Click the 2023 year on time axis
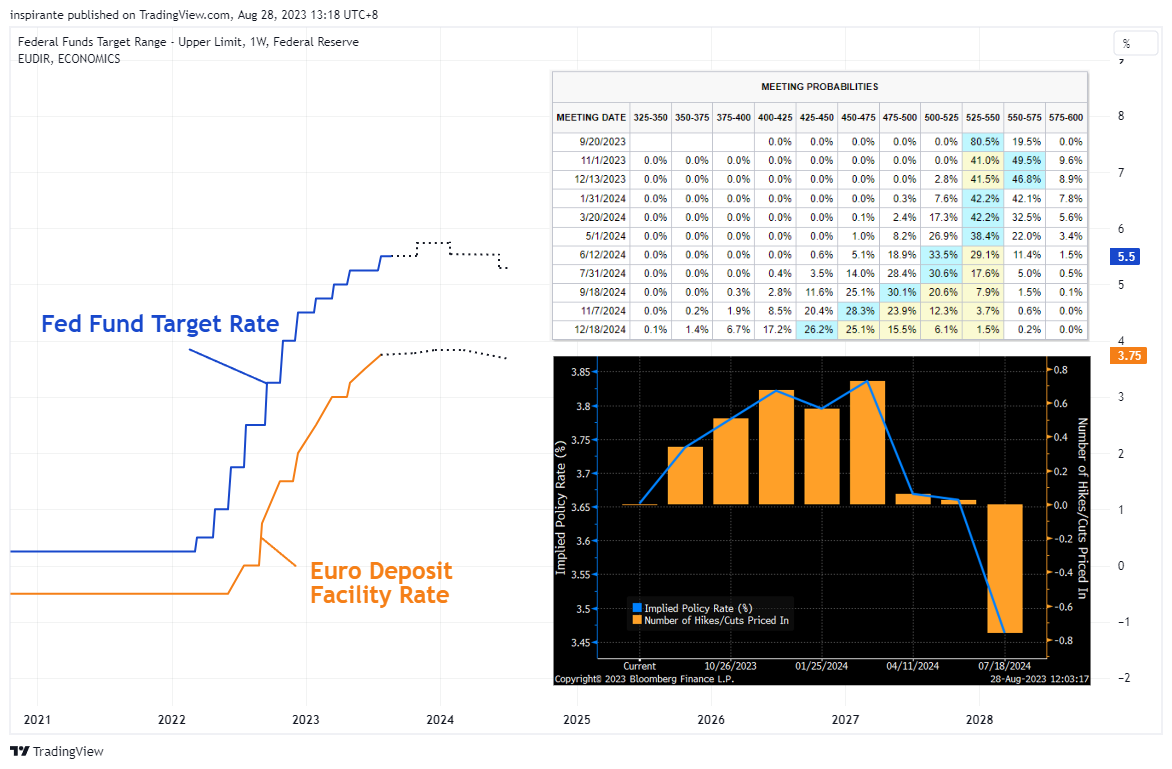The width and height of the screenshot is (1172, 769). 306,720
